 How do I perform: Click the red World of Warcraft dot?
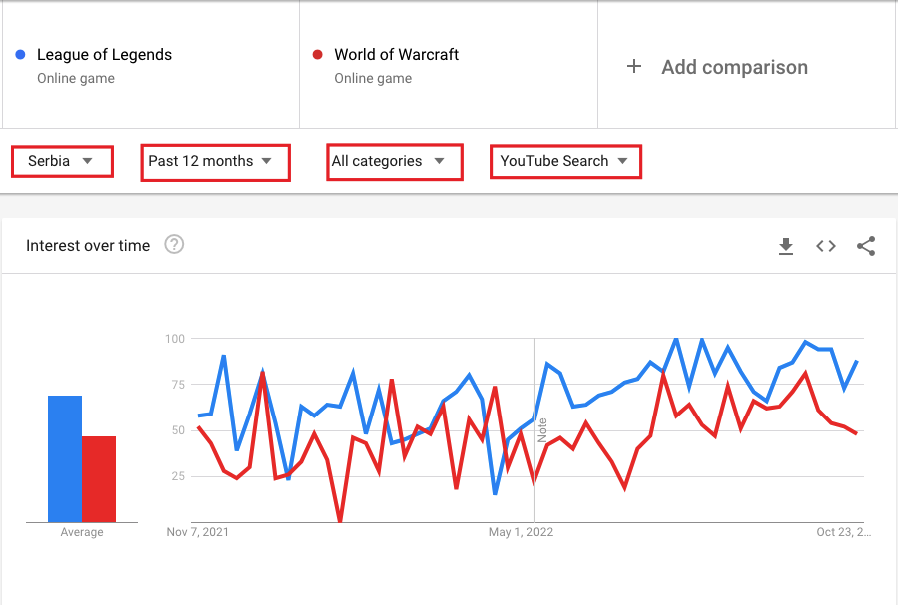coord(317,54)
